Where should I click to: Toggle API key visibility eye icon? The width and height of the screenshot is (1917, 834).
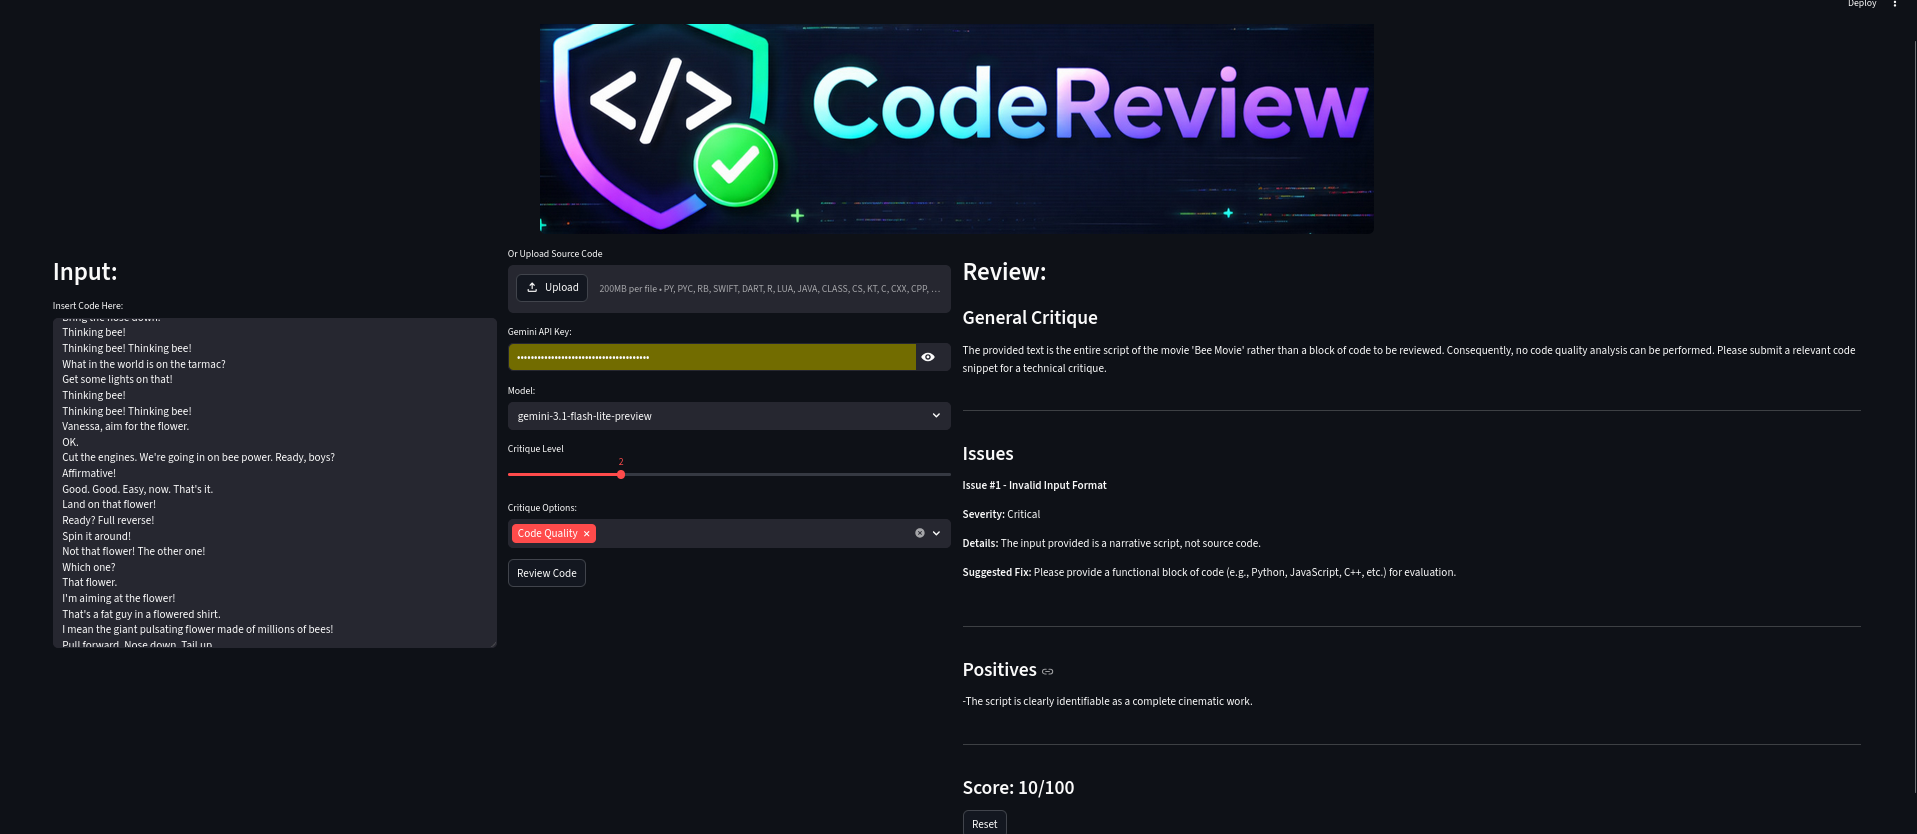pyautogui.click(x=928, y=357)
